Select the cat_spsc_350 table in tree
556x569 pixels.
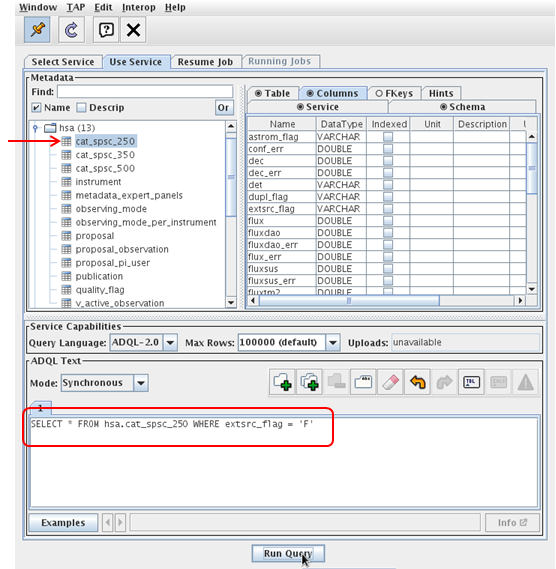coord(105,155)
